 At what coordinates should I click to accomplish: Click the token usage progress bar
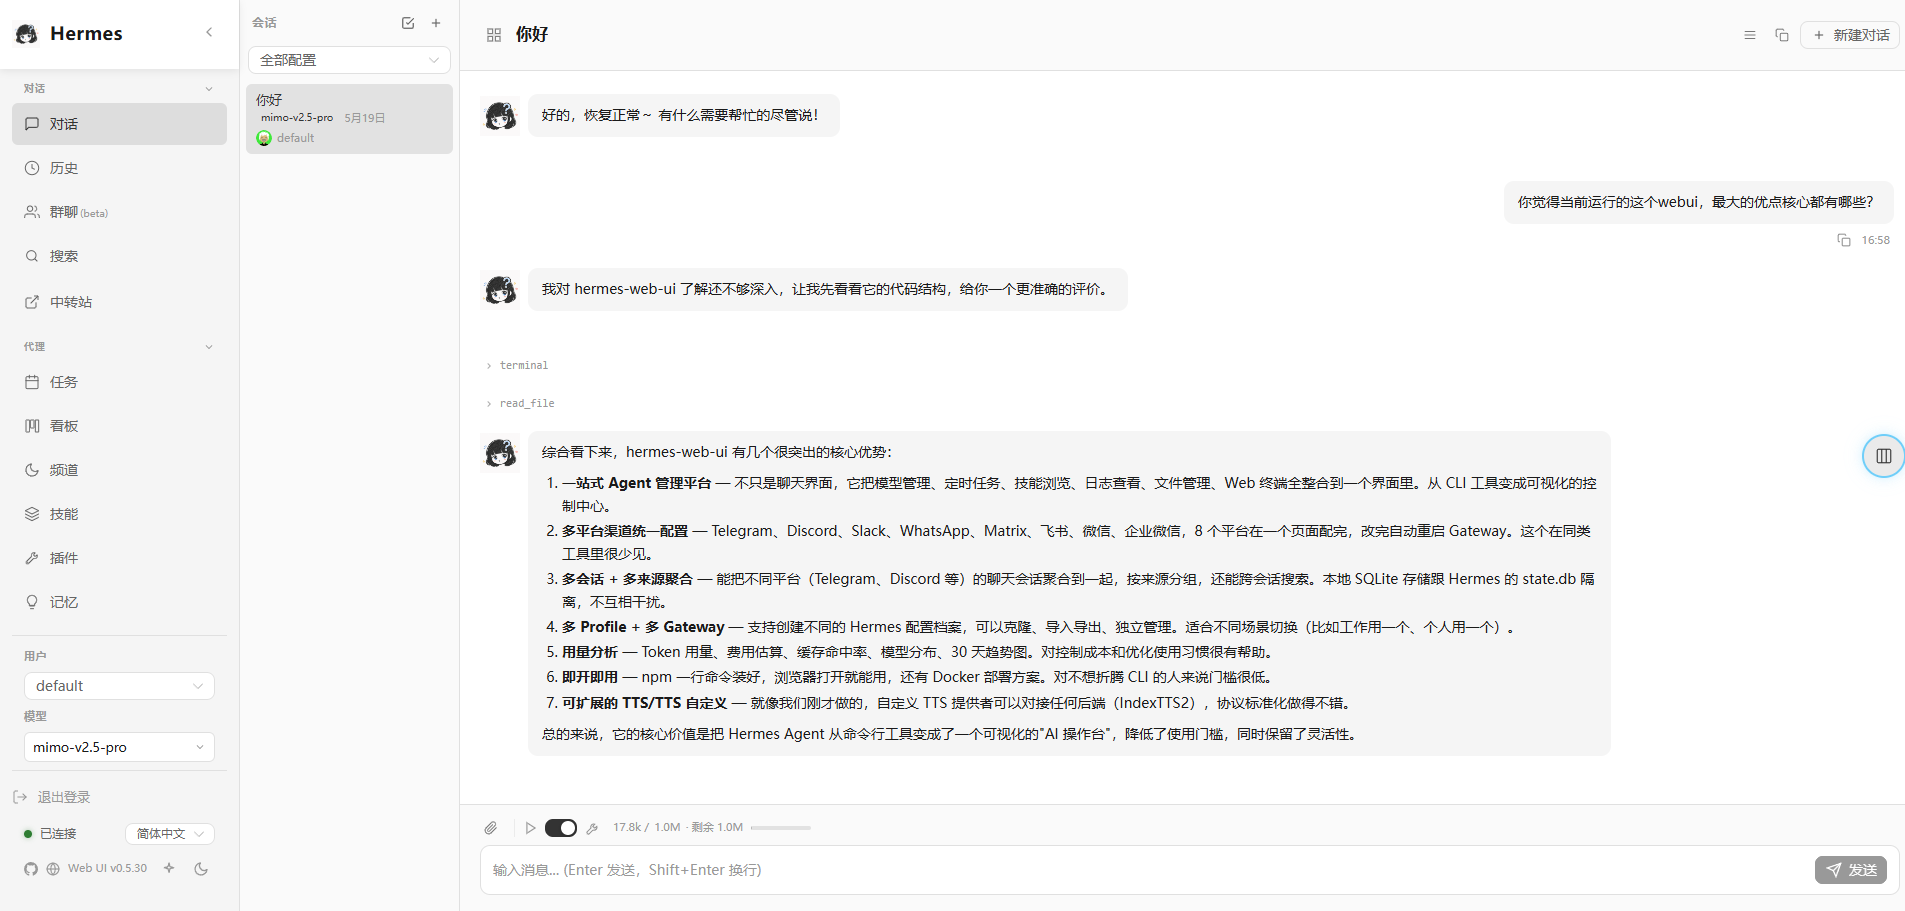coord(780,828)
